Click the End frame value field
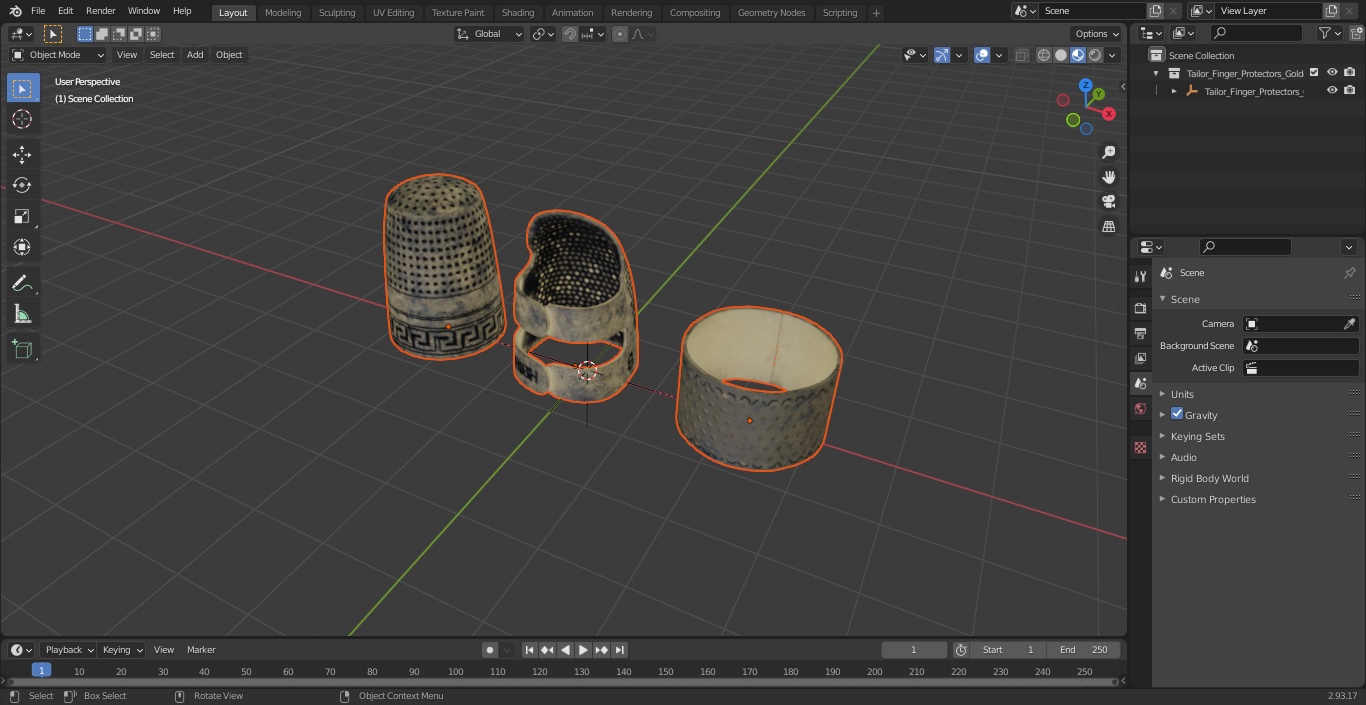This screenshot has height=705, width=1366. pos(1084,650)
